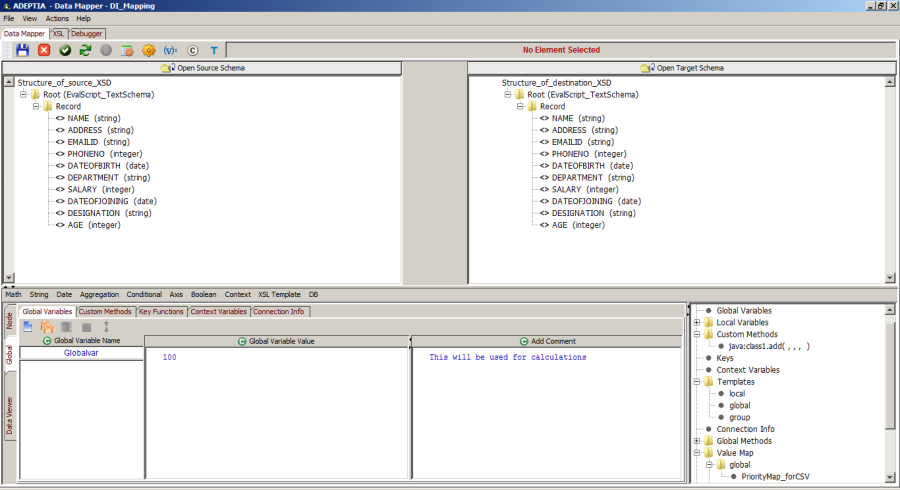Viewport: 900px width, 490px height.
Task: Switch to the Debugger tab
Action: point(86,33)
